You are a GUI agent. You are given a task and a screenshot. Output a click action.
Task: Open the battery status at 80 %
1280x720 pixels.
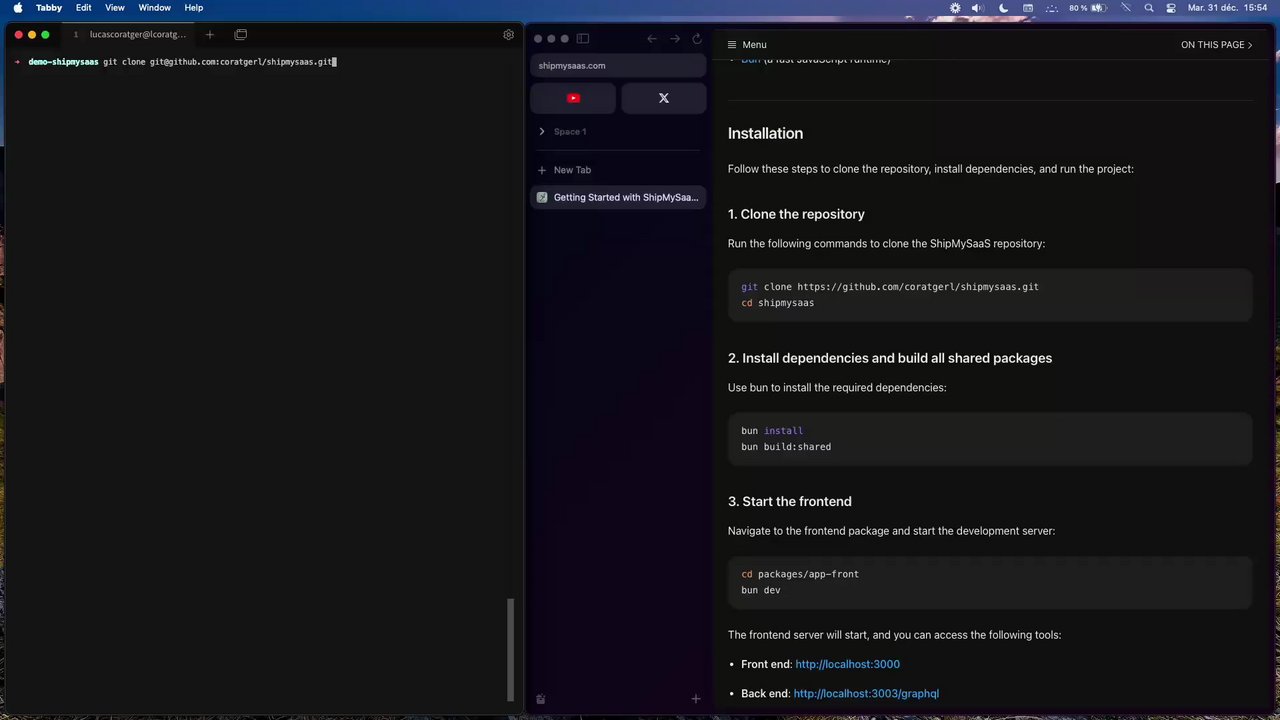click(1090, 8)
